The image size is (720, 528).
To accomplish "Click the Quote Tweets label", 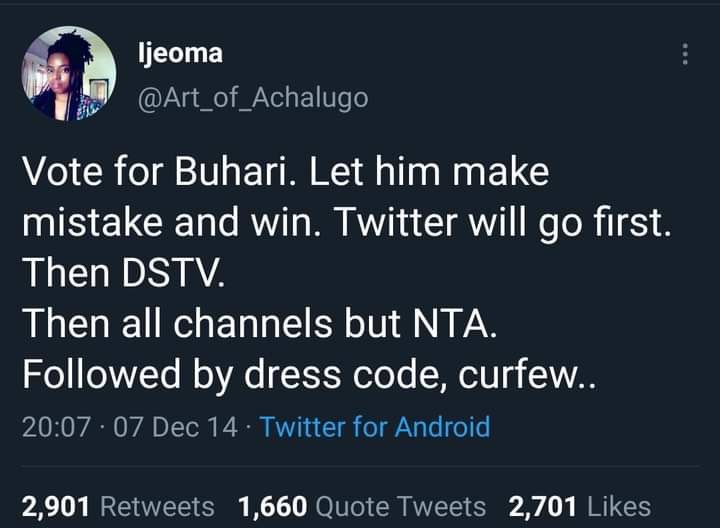I will tap(400, 507).
